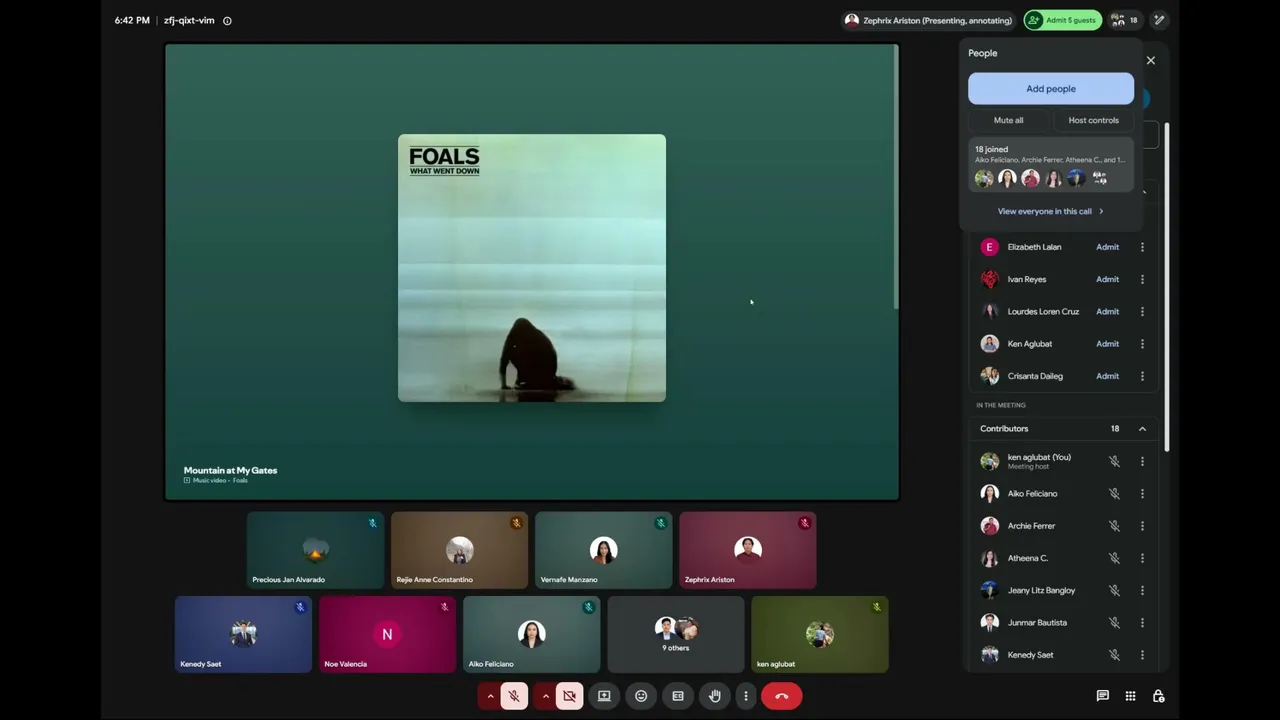Screen dimensions: 1280x720
Task: Open audio settings arrow beside microphone
Action: click(x=490, y=696)
